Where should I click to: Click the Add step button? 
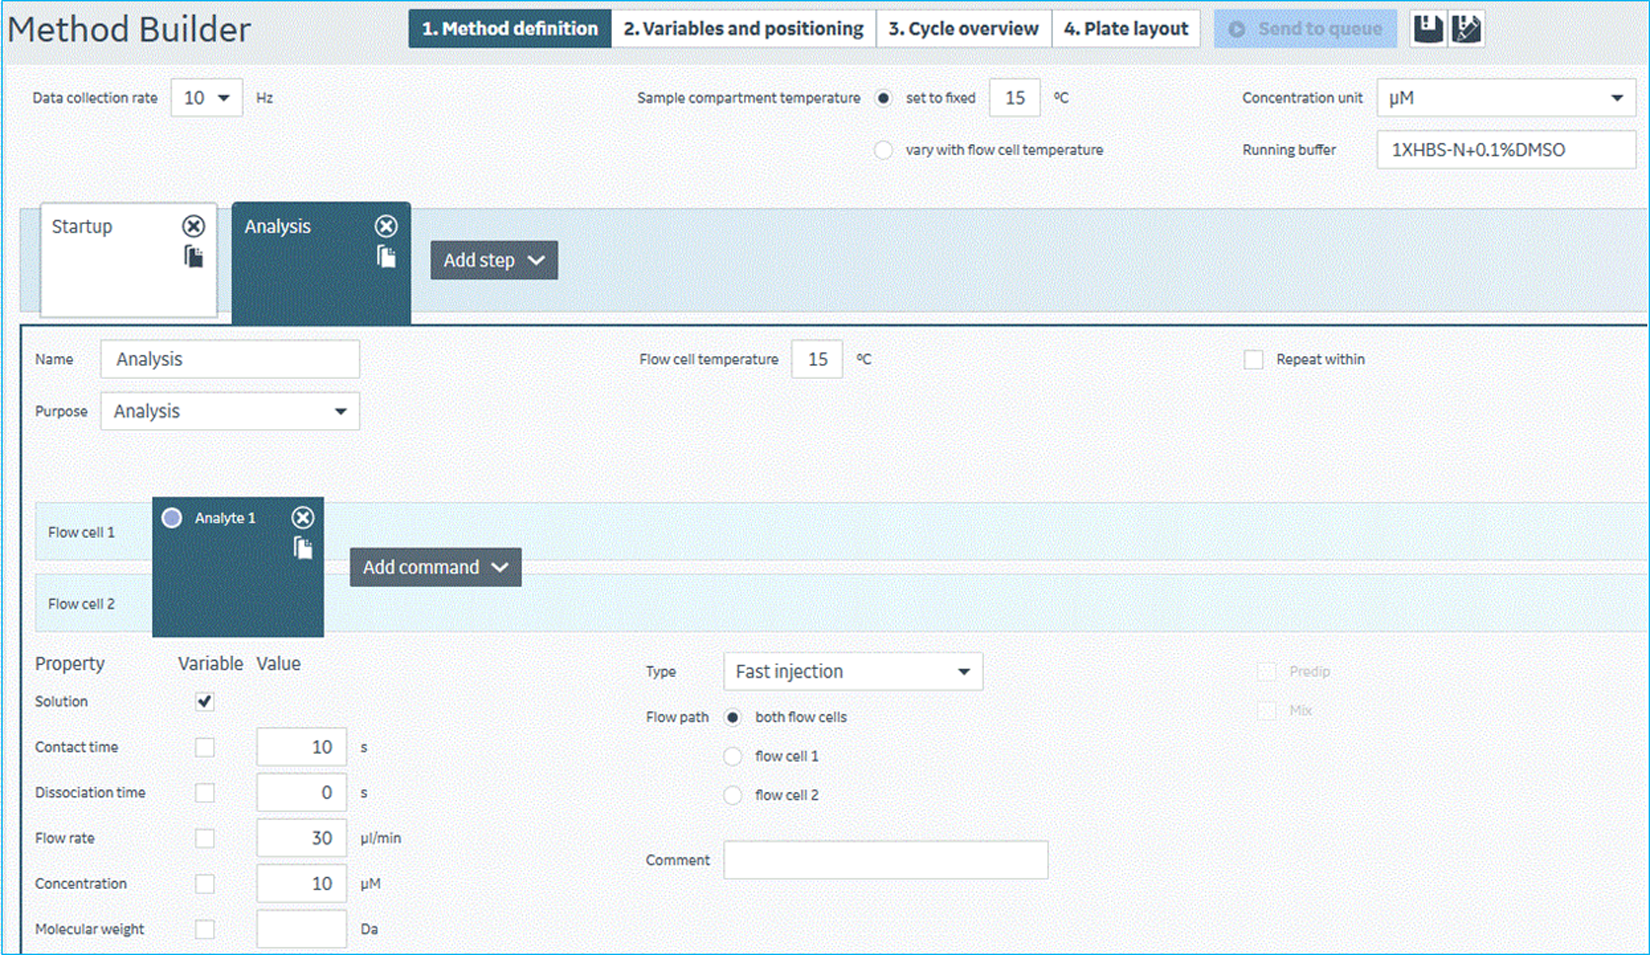pos(494,260)
